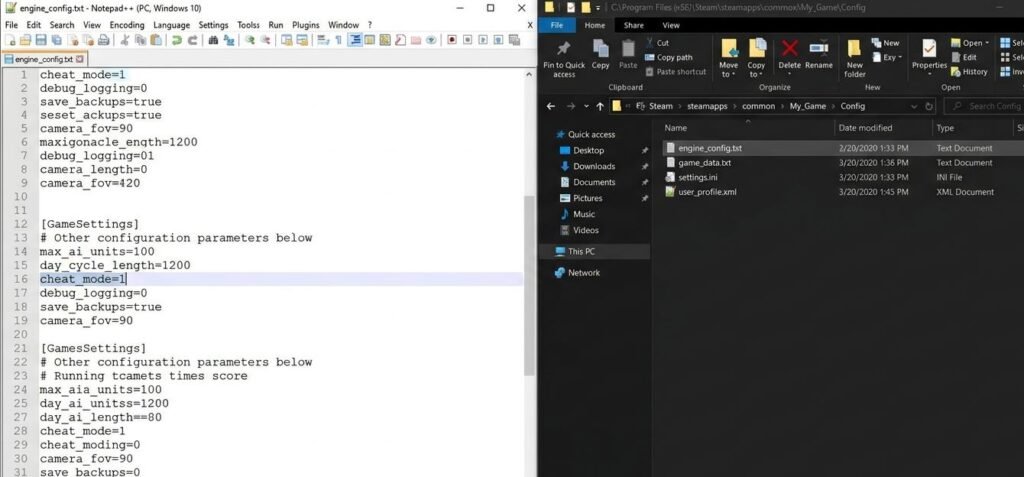The width and height of the screenshot is (1024, 477).
Task: Expand the Open dropdown in Explorer ribbon
Action: point(987,43)
